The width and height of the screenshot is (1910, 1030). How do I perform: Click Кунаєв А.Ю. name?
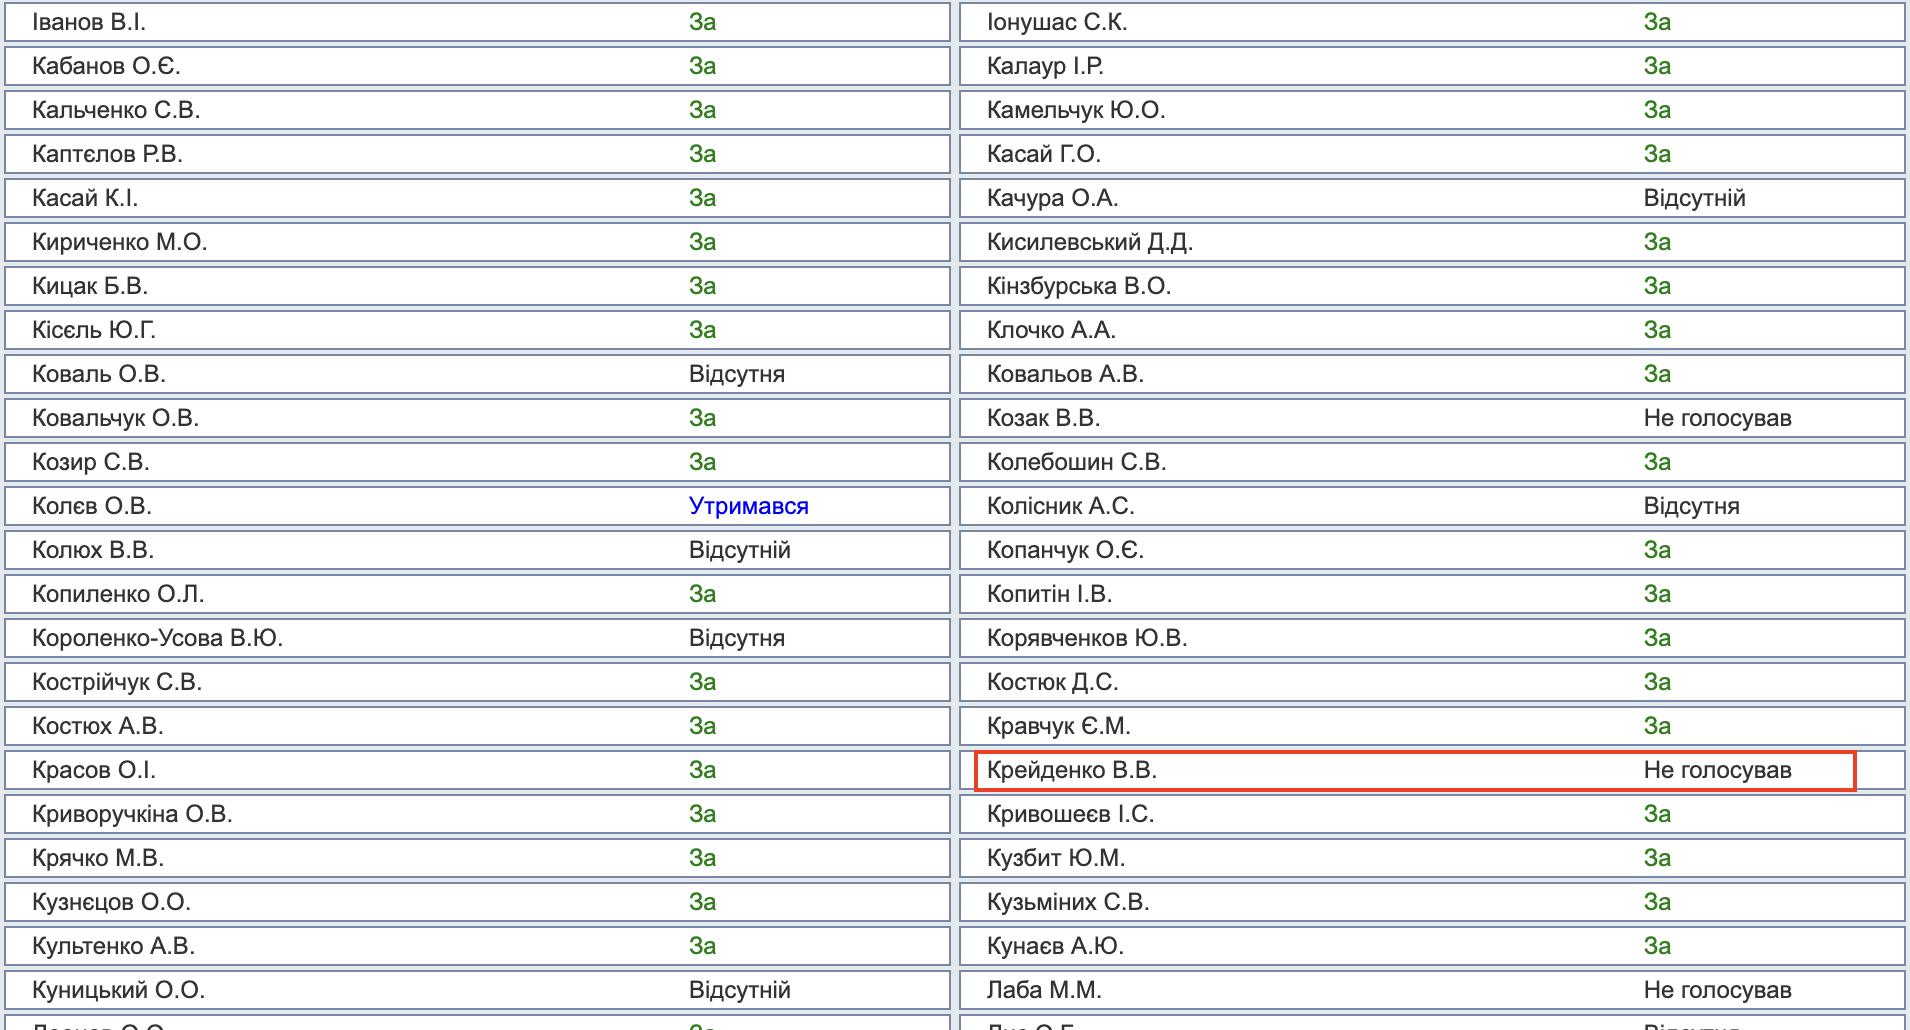coord(1055,946)
